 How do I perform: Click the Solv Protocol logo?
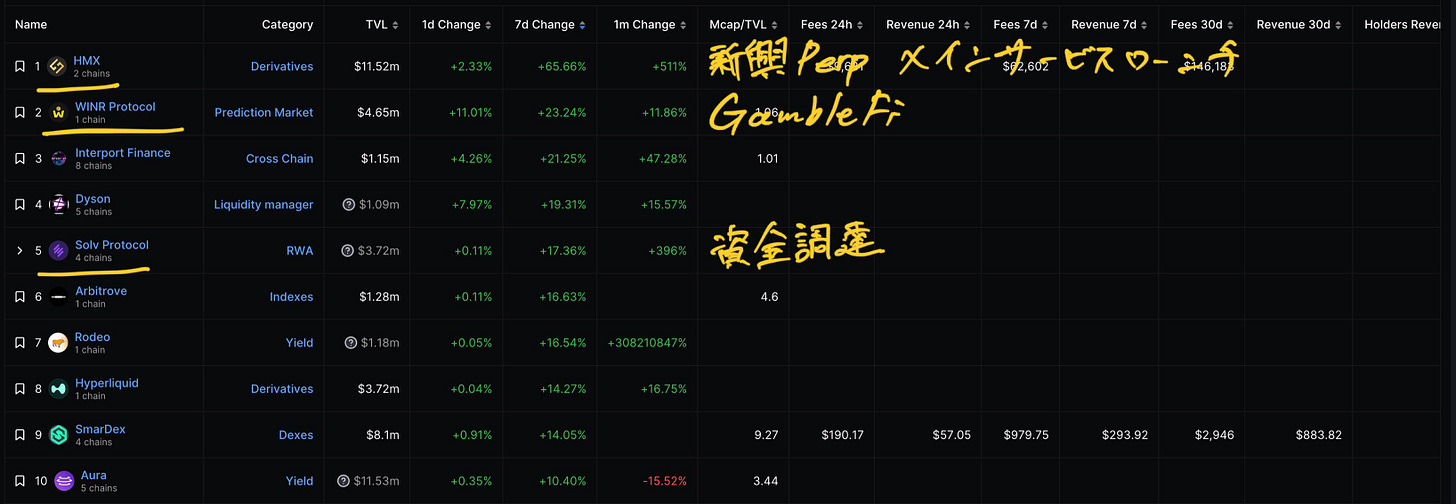(x=58, y=251)
